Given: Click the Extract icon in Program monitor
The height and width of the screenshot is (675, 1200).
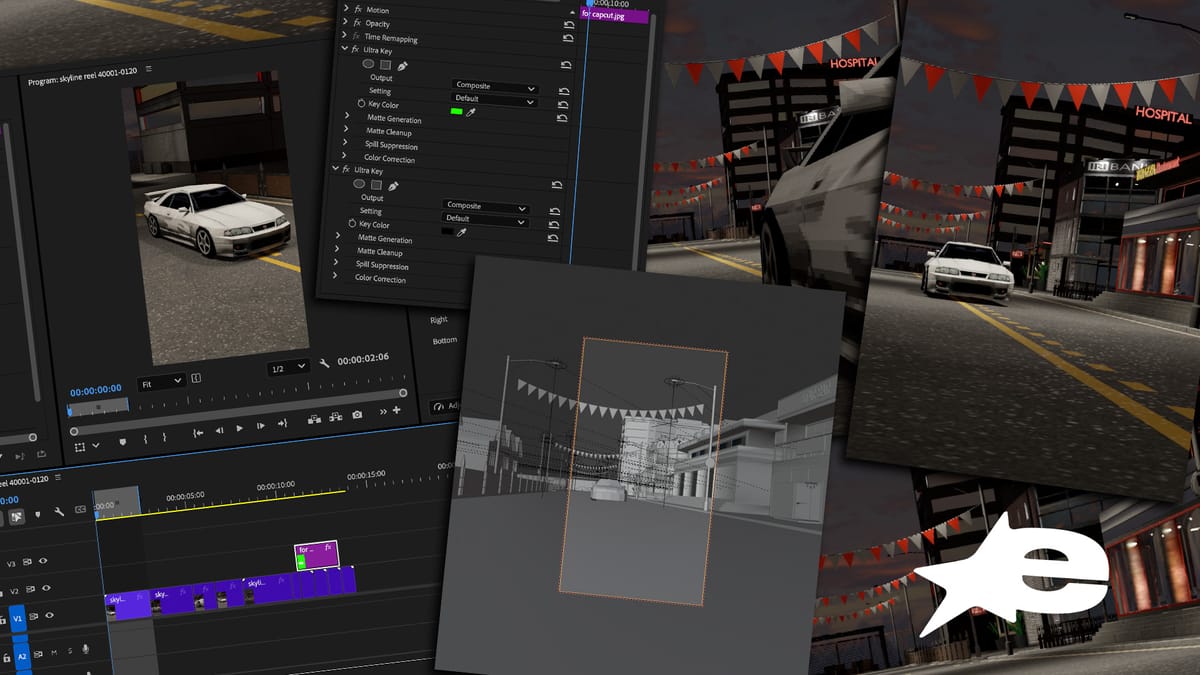Looking at the screenshot, I should click(334, 414).
